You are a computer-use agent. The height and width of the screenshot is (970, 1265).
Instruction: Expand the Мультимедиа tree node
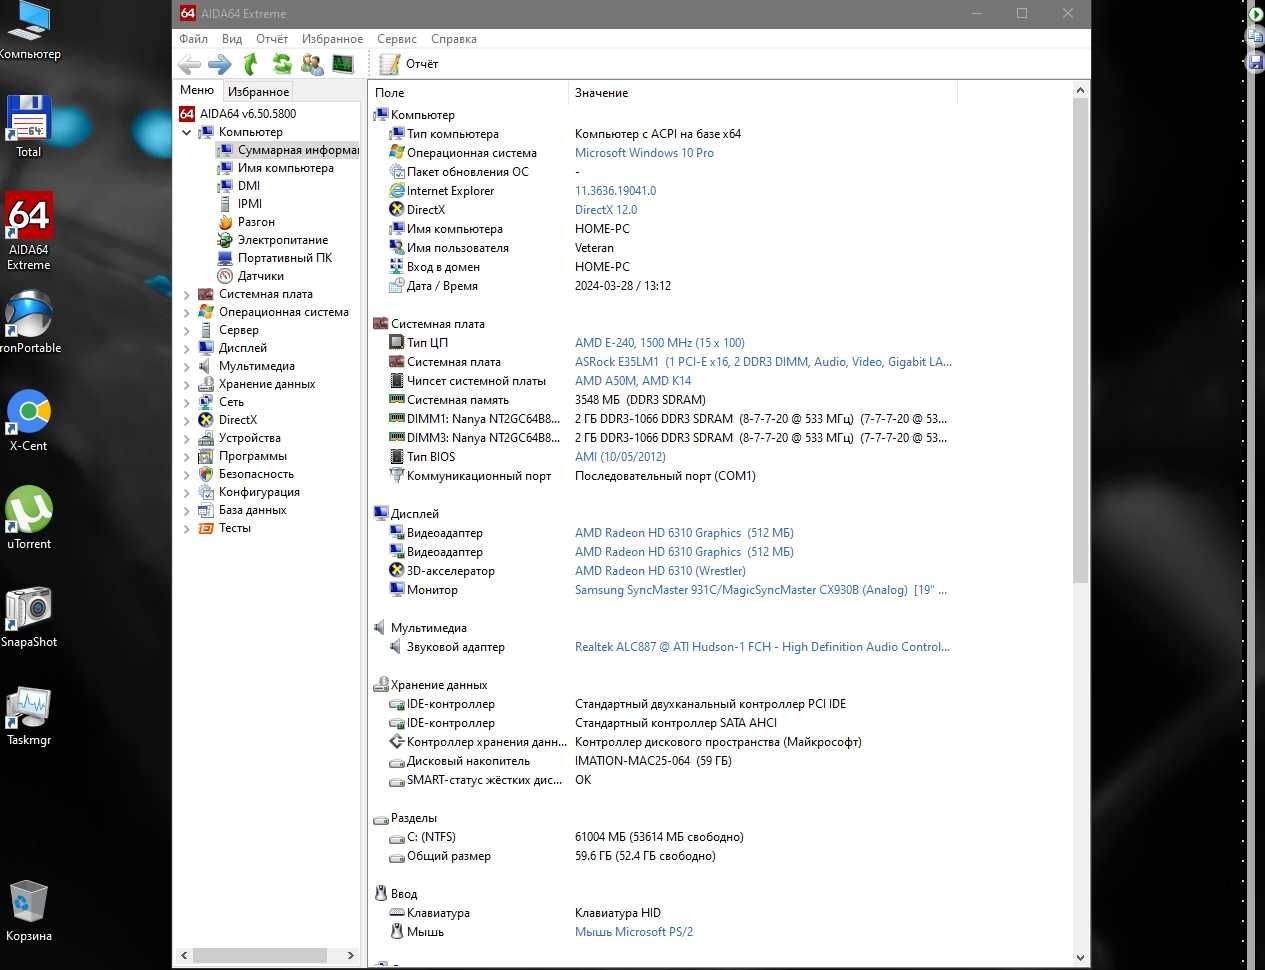187,366
